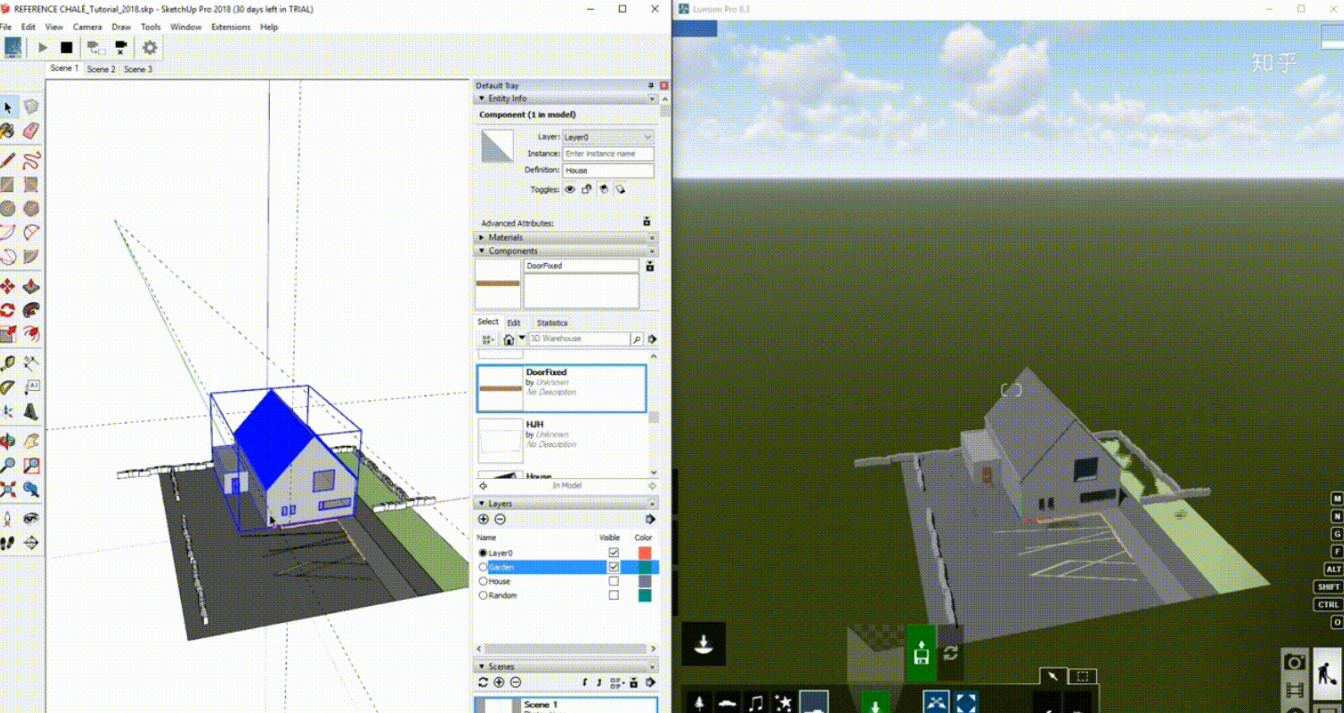The image size is (1344, 713).
Task: Click Update Scene refresh icon in Scenes
Action: (x=483, y=682)
